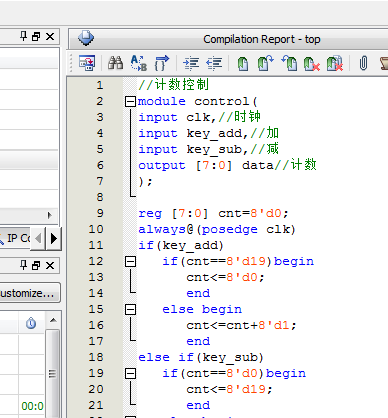Open Replace text A-to-B tool
The height and width of the screenshot is (418, 388).
pos(139,63)
